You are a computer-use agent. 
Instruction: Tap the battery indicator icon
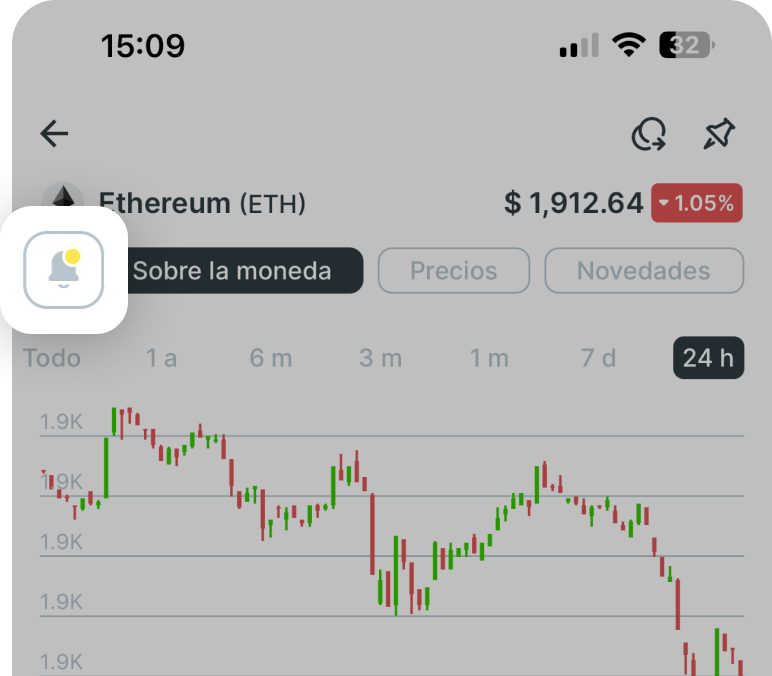[686, 45]
